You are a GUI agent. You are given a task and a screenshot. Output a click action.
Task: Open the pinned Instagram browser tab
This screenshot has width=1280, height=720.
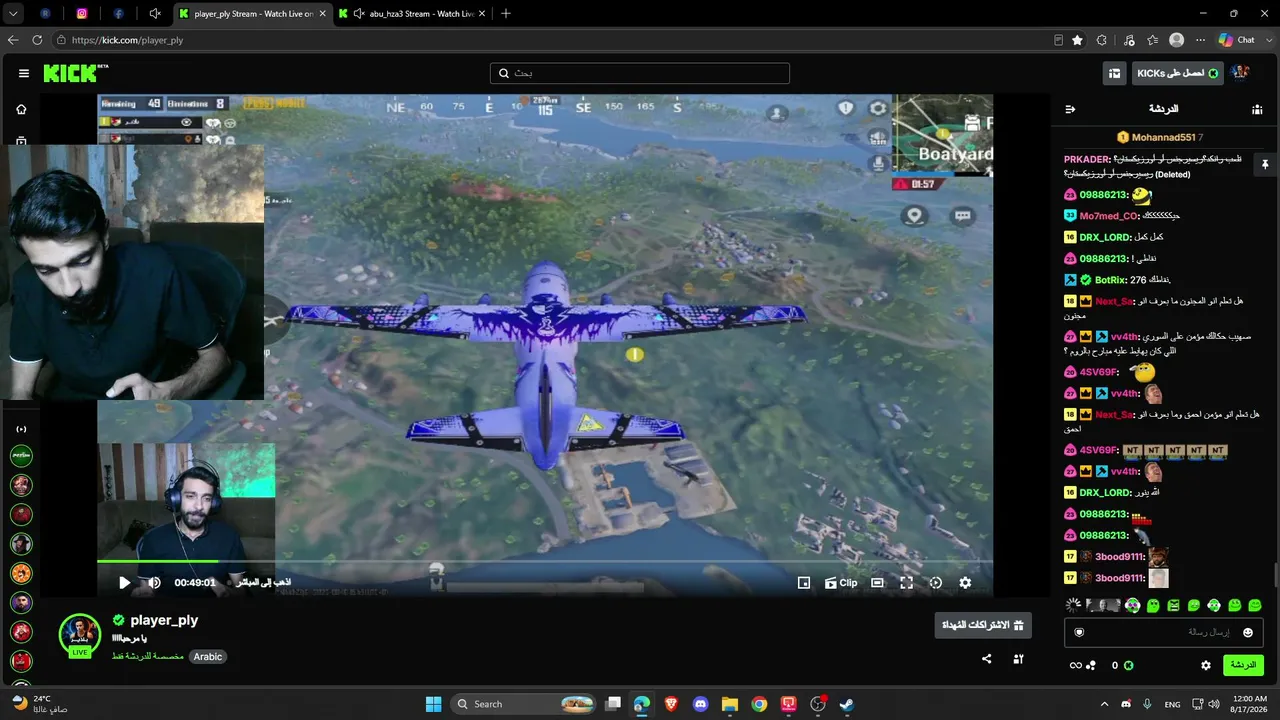tap(82, 14)
